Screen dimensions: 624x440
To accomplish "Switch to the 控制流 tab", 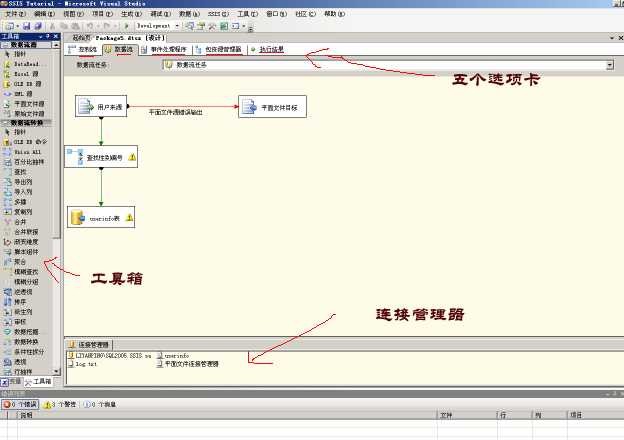I will coord(83,50).
